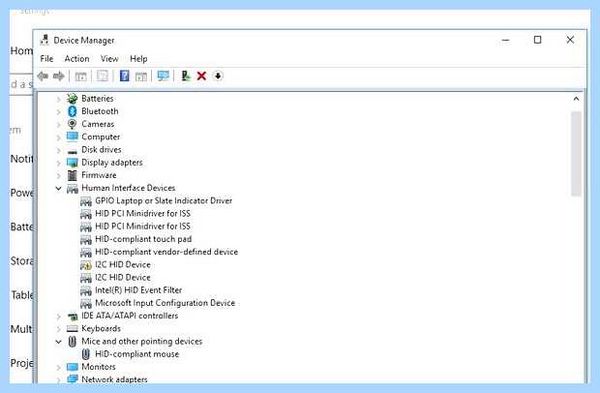Click the red X uninstall device icon
The image size is (600, 393).
click(202, 76)
